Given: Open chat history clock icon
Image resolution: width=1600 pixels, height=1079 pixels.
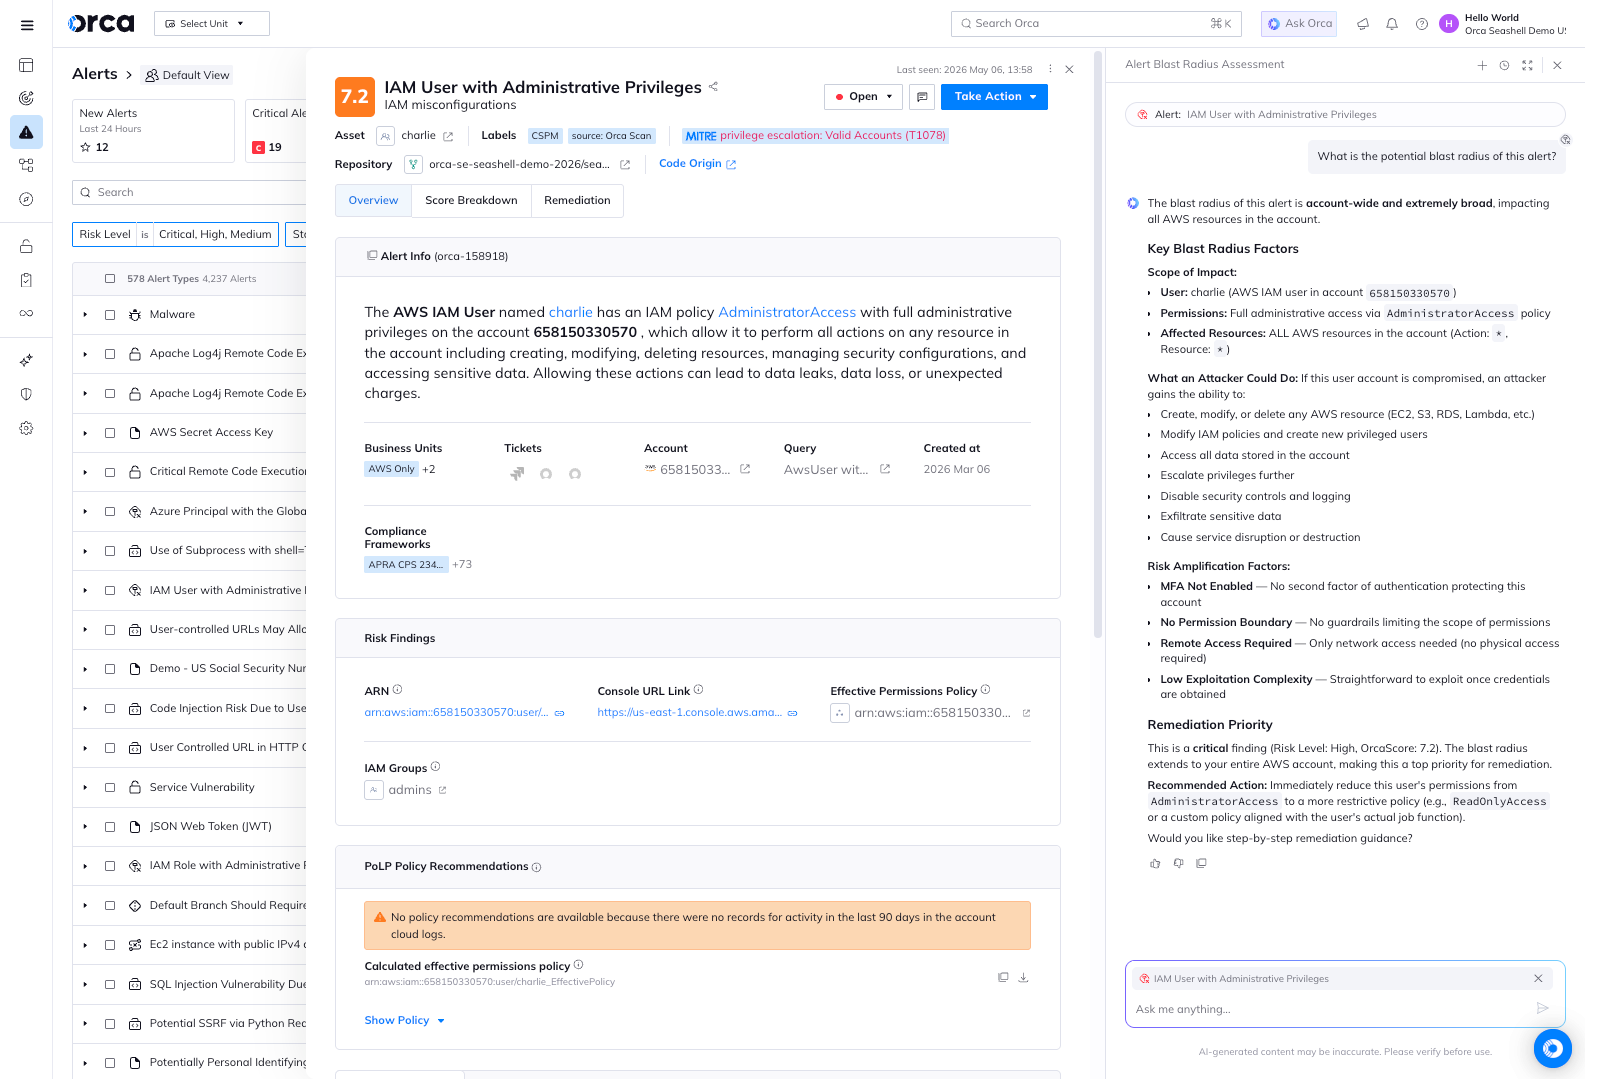Looking at the screenshot, I should coord(1504,65).
